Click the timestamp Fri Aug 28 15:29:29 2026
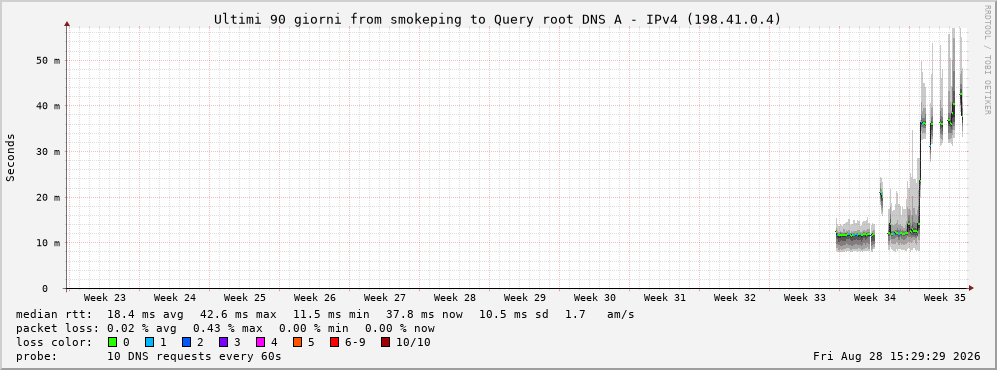Screen dimensions: 997x370 [x=897, y=357]
